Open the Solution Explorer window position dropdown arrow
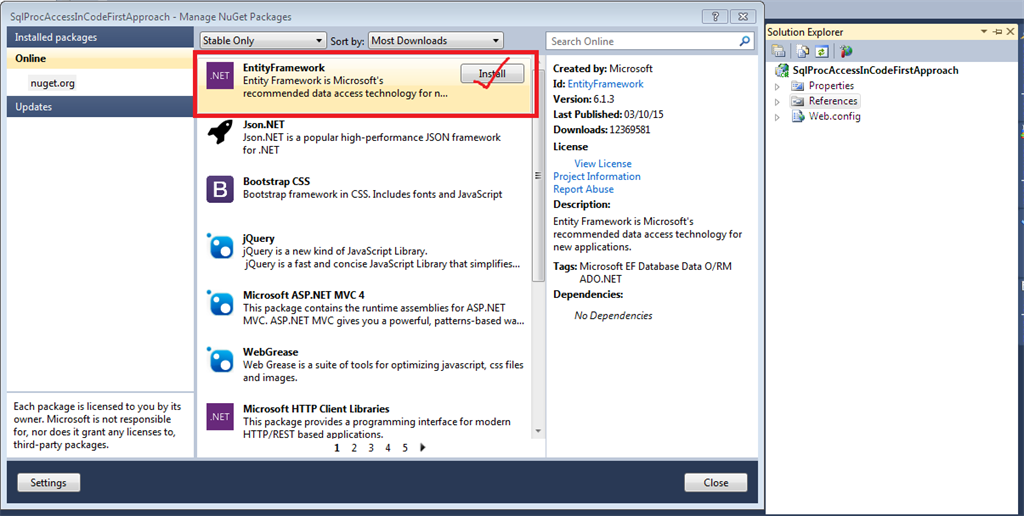Image resolution: width=1024 pixels, height=516 pixels. [984, 32]
